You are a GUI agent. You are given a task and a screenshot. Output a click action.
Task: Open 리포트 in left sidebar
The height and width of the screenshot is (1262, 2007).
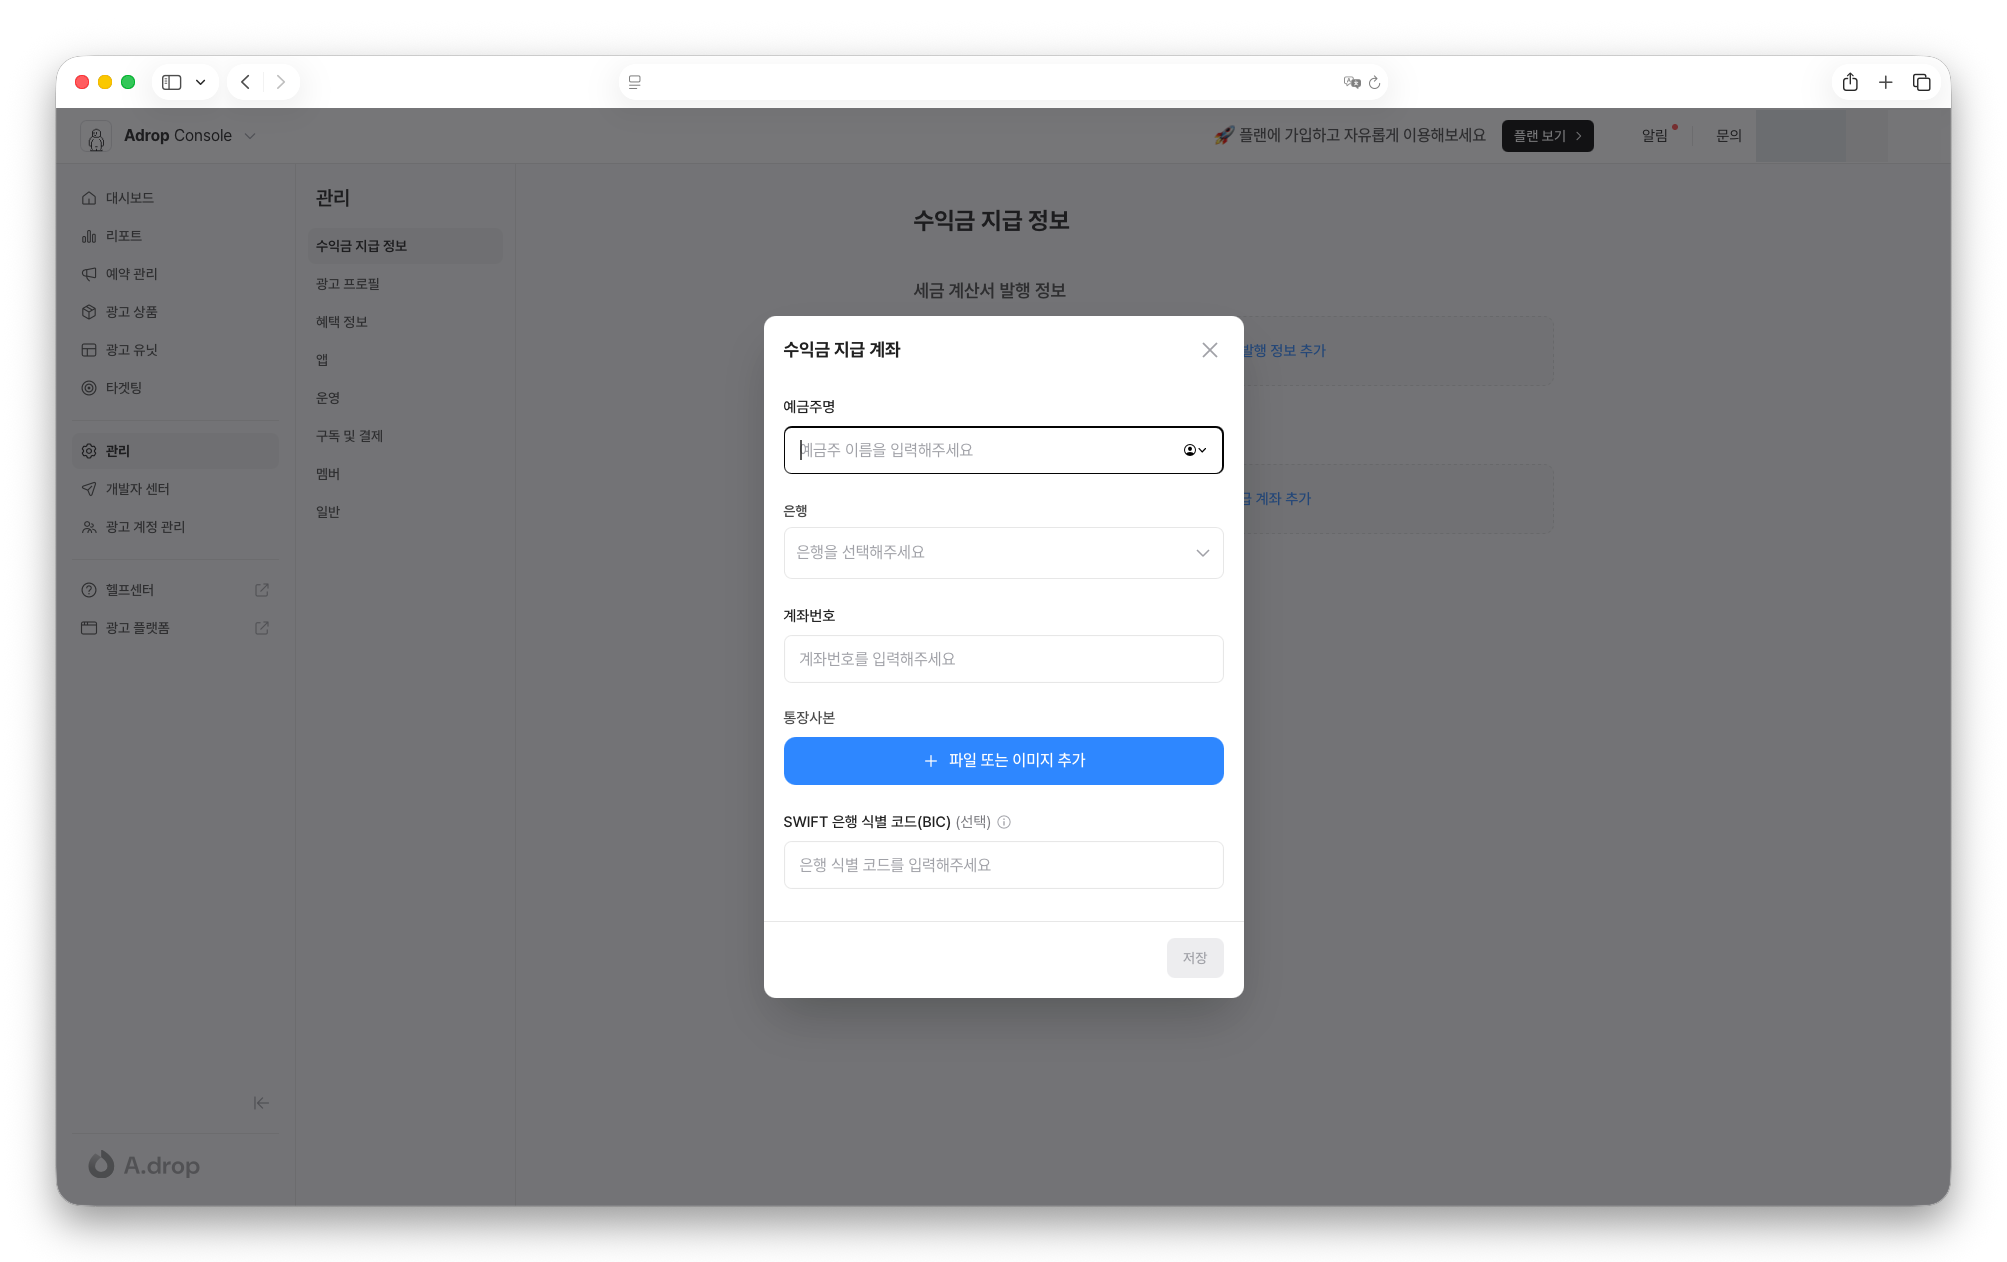point(124,236)
